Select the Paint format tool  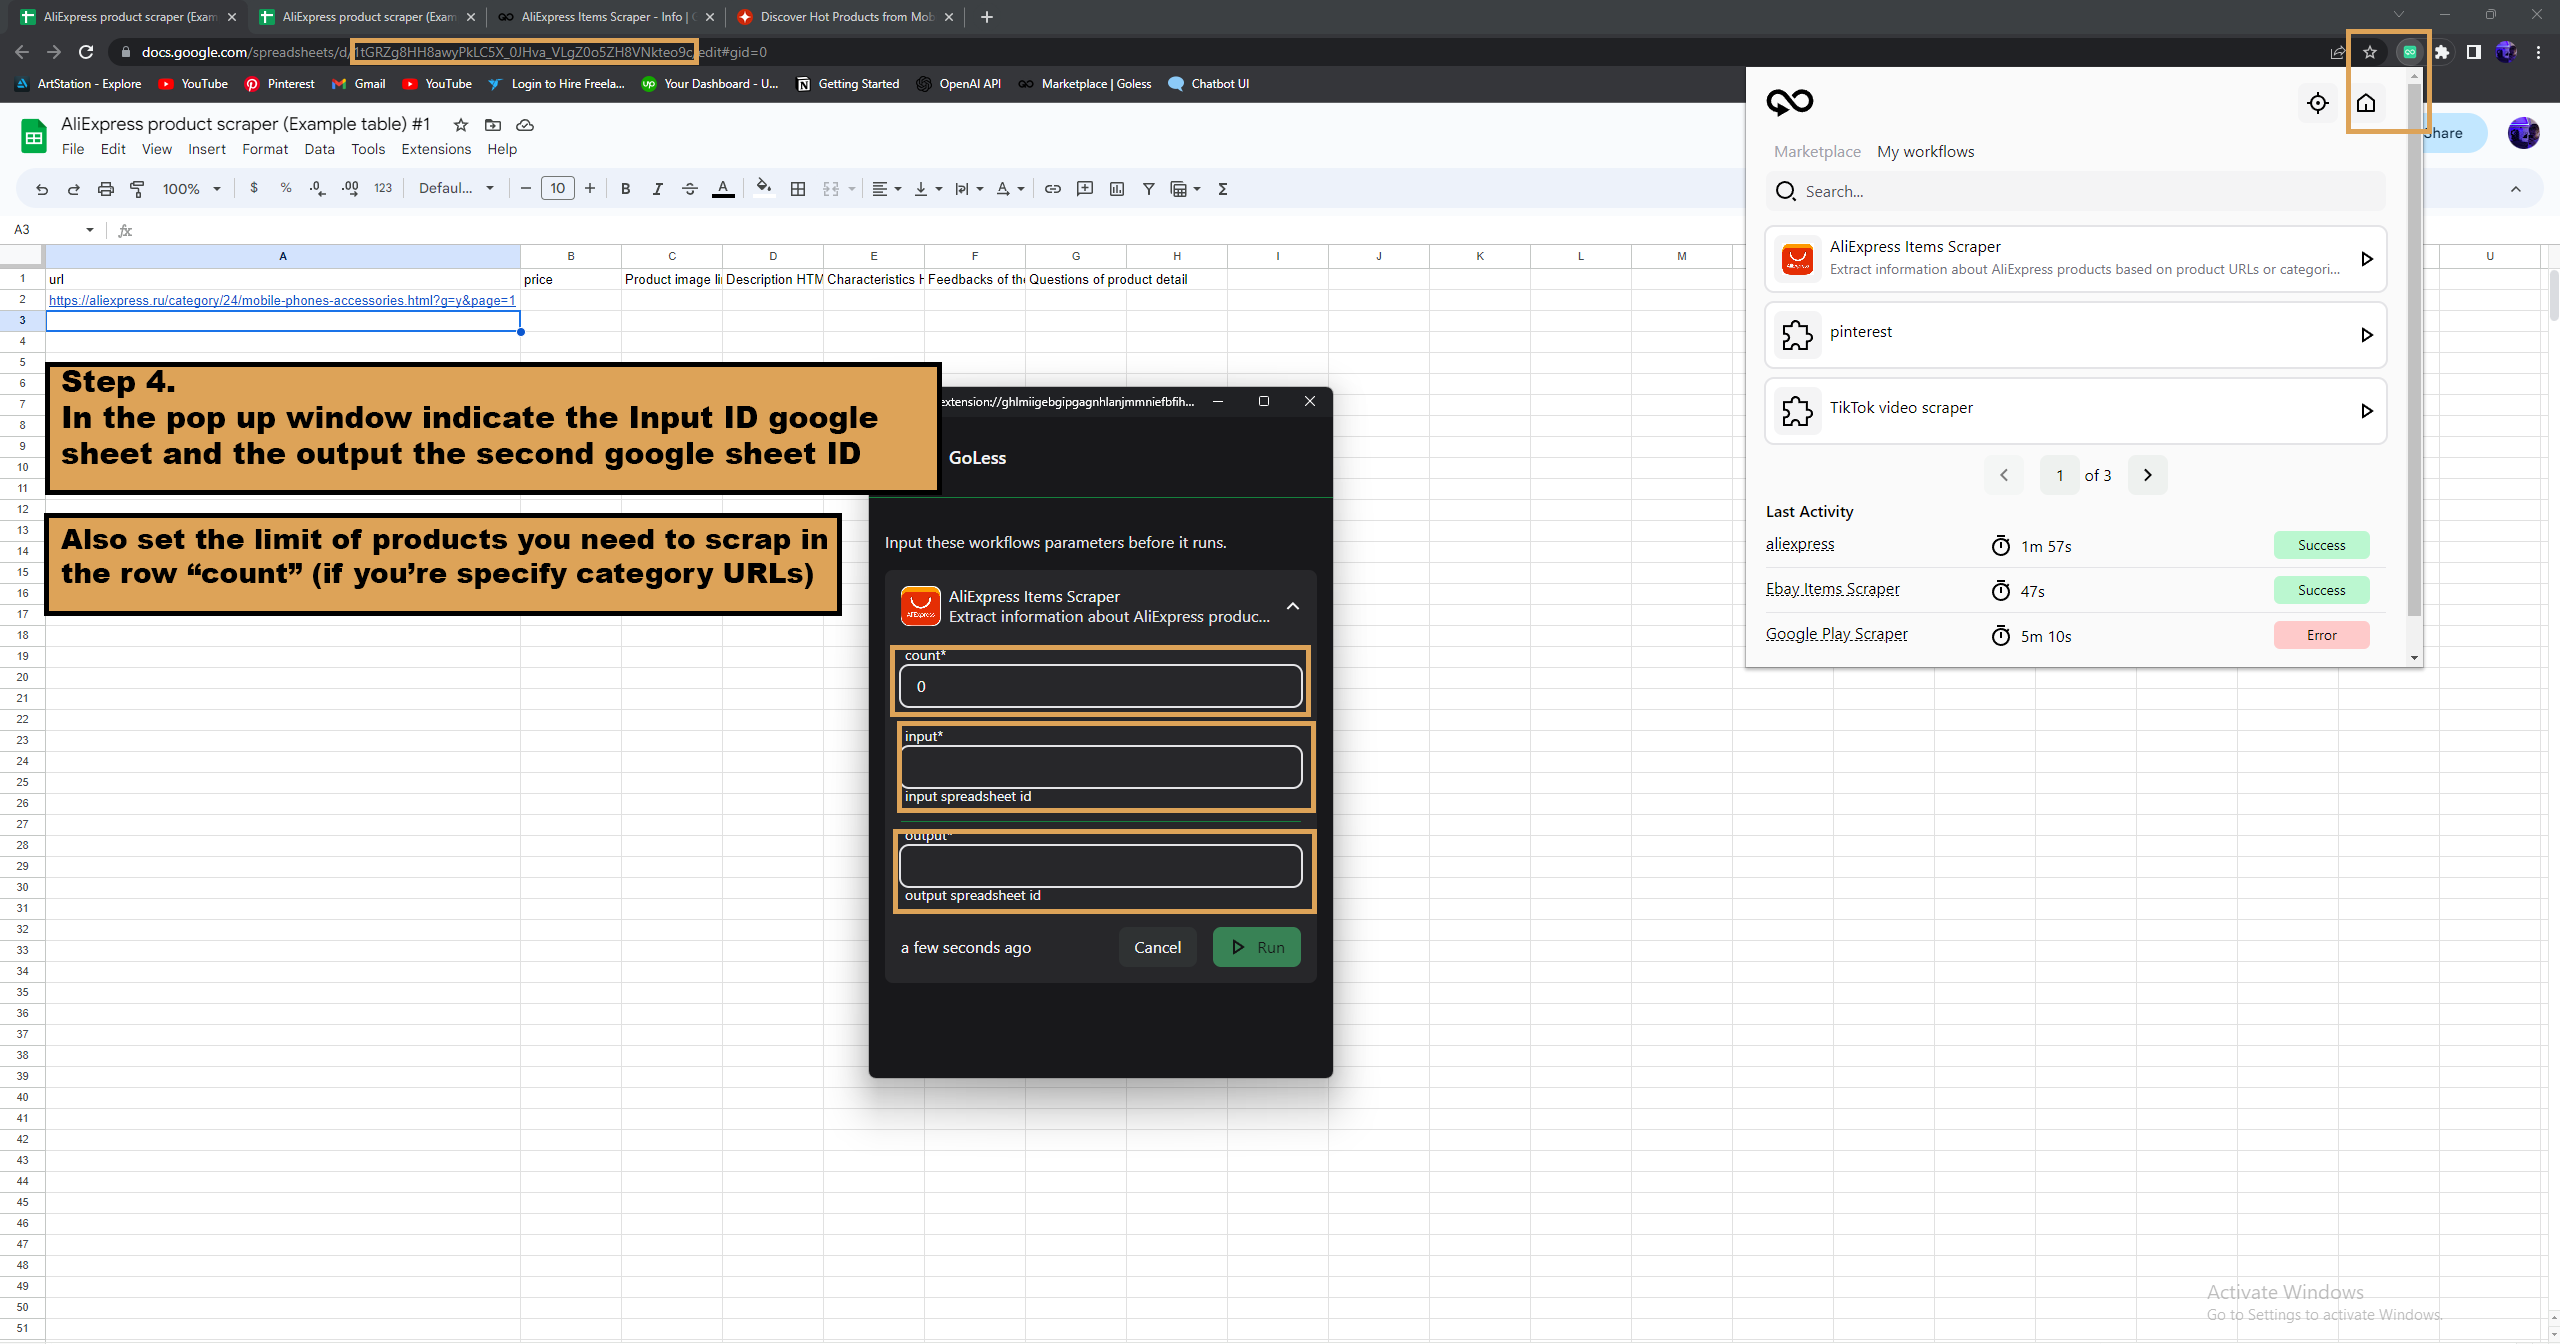point(137,189)
